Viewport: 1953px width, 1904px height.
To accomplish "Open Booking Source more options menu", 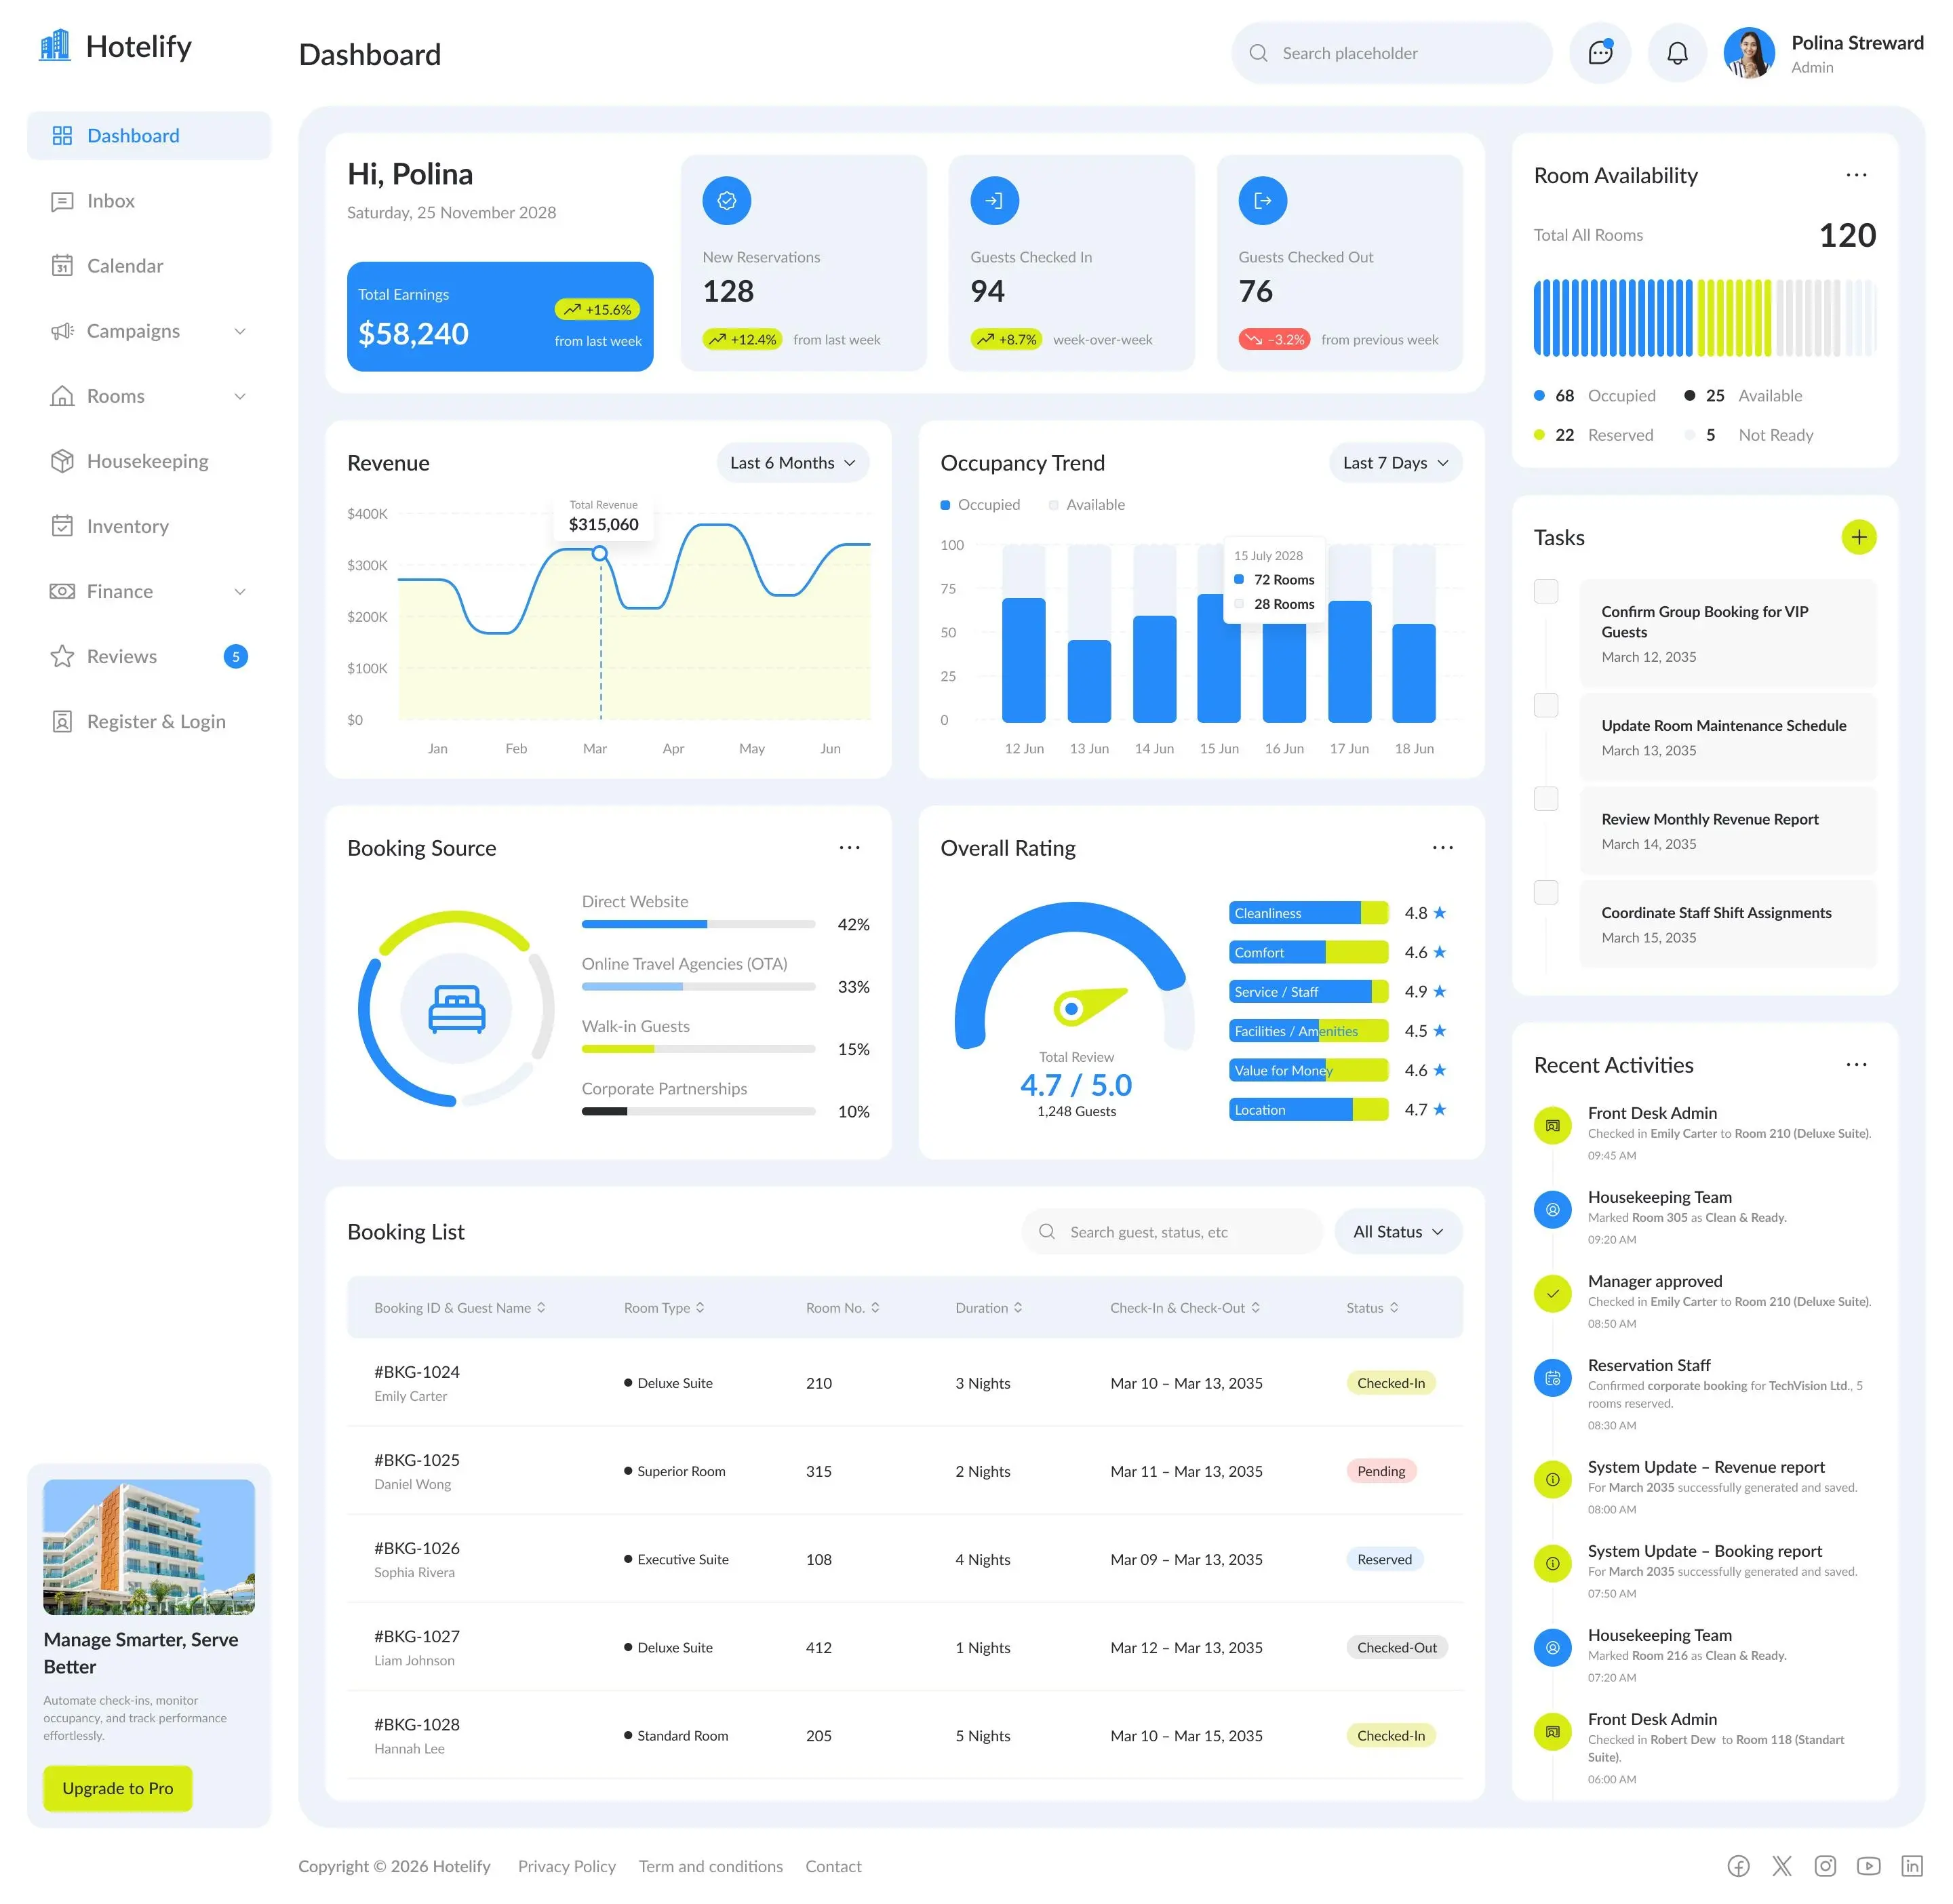I will click(x=849, y=847).
